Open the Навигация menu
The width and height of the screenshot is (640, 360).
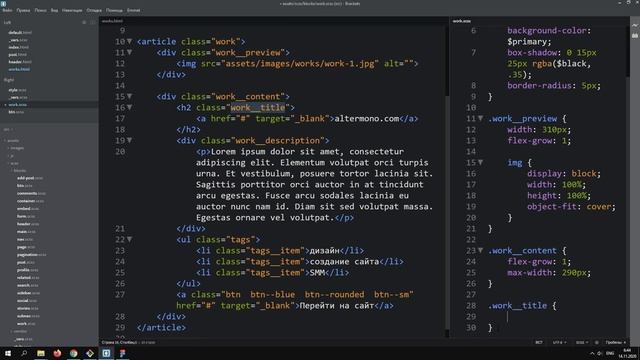72,10
